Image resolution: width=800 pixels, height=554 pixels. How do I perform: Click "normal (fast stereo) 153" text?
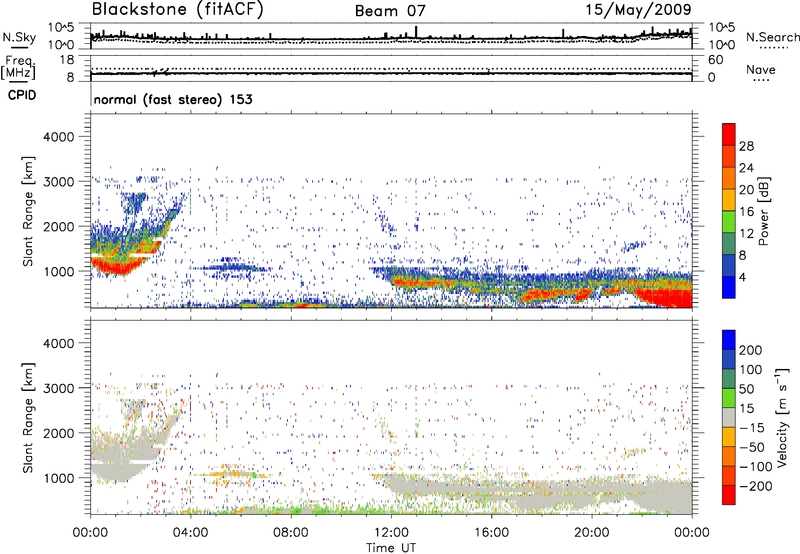click(173, 99)
